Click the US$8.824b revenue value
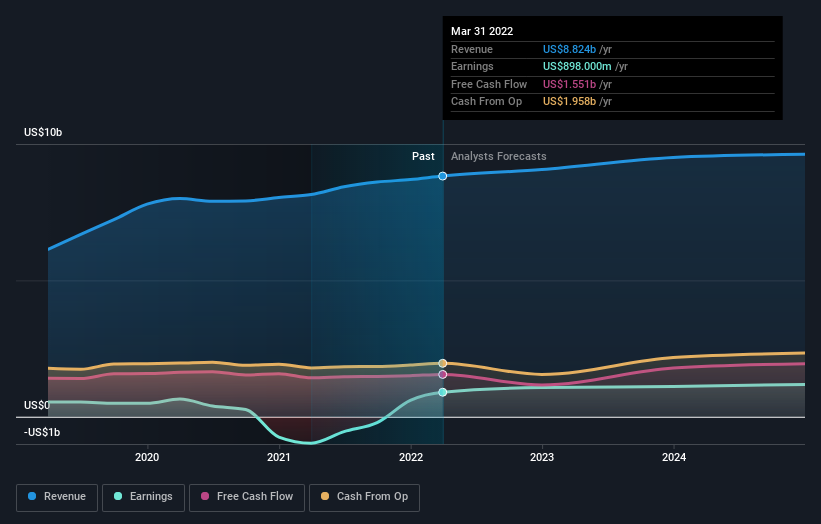The height and width of the screenshot is (524, 821). coord(569,49)
